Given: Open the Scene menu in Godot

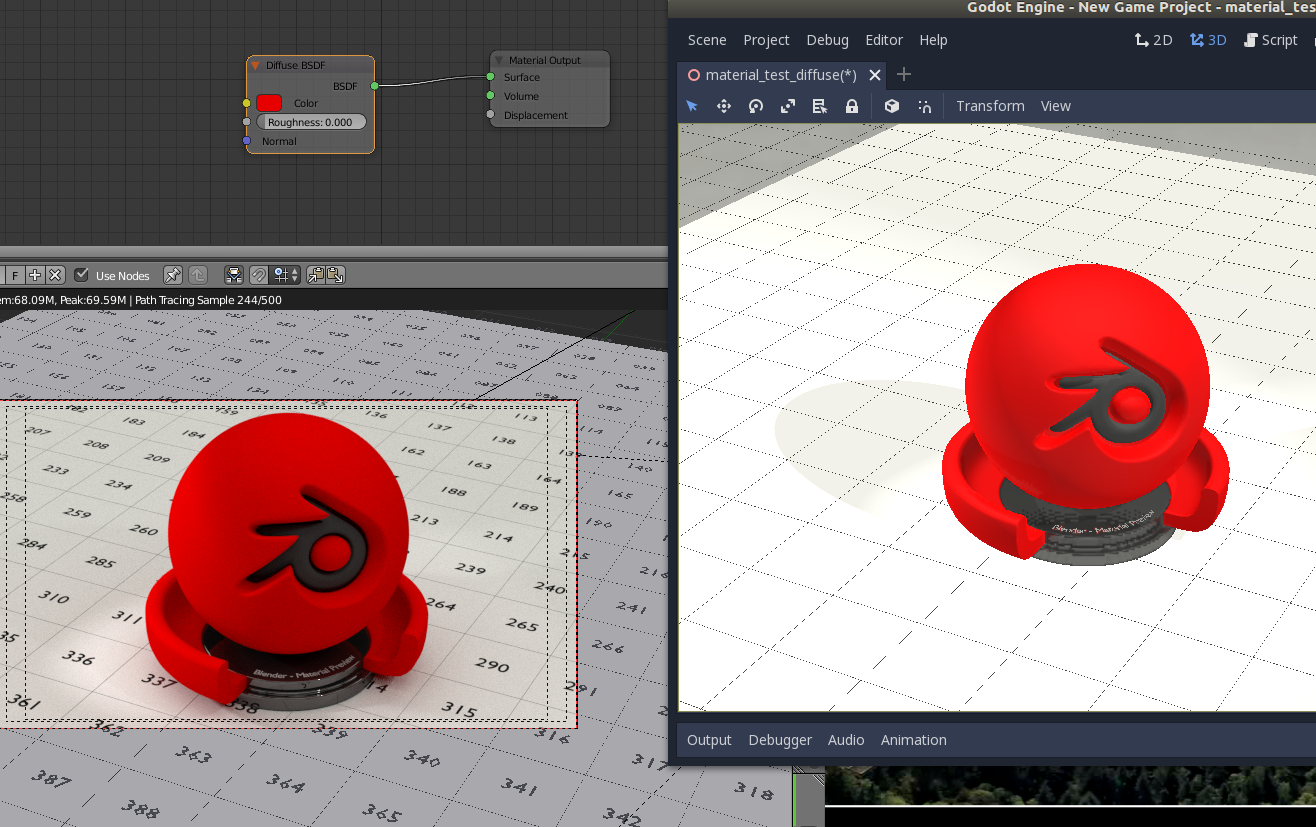Looking at the screenshot, I should (707, 40).
